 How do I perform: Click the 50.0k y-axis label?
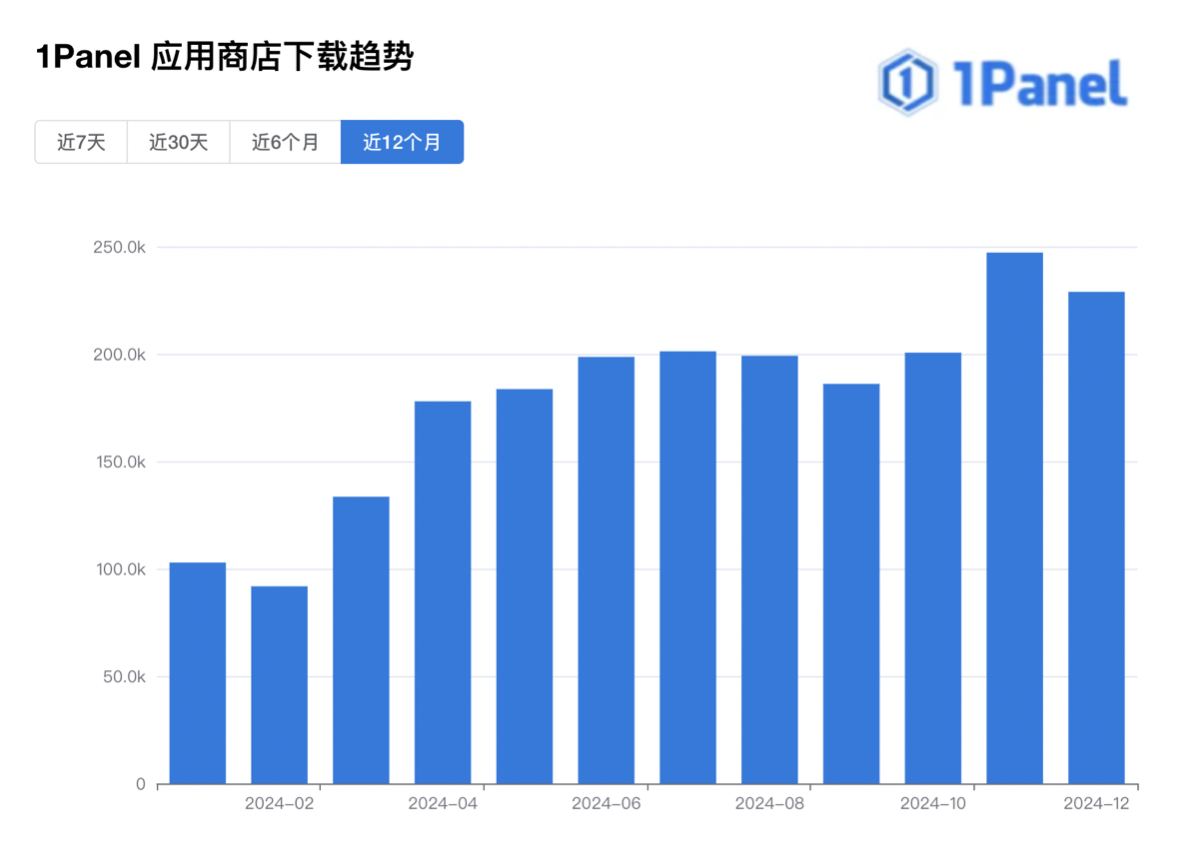click(x=124, y=676)
